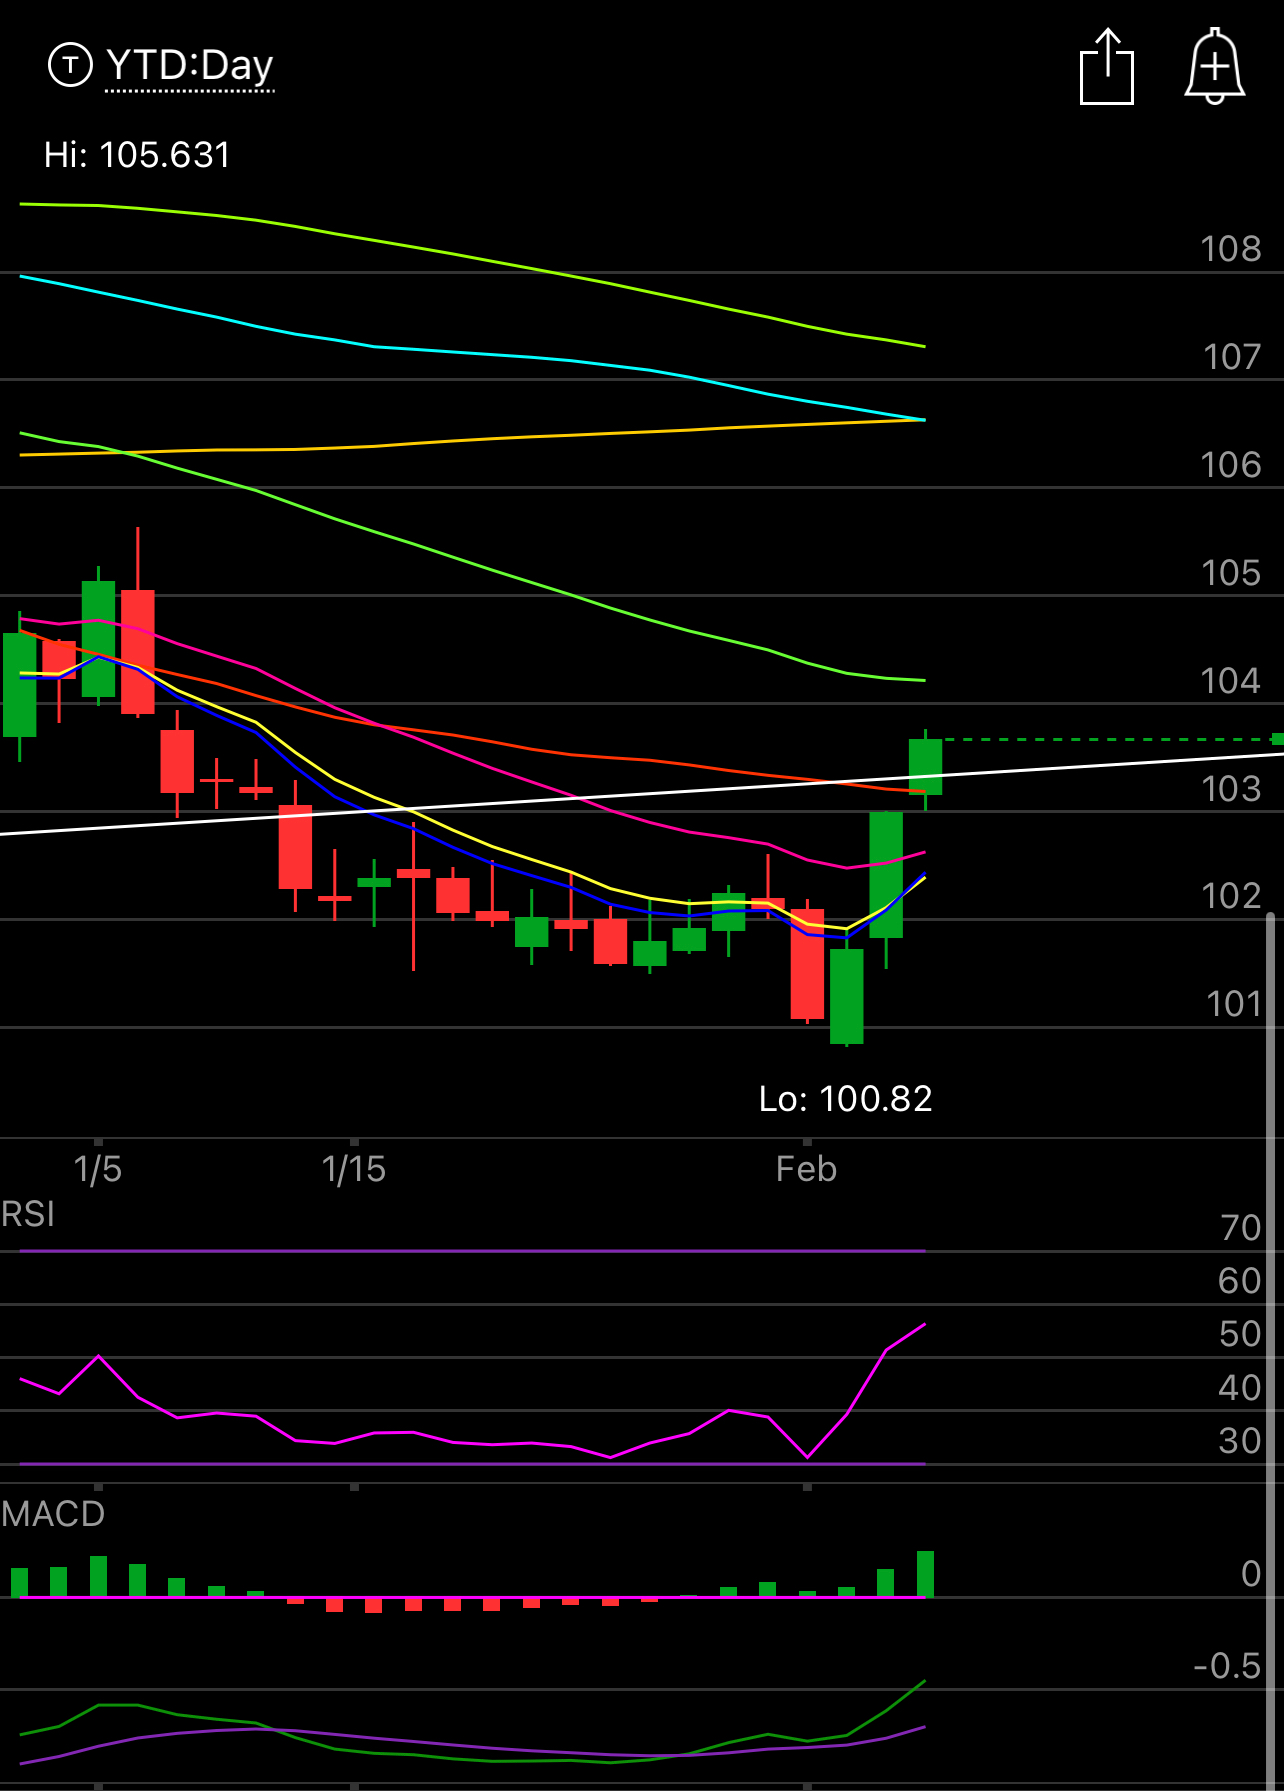Select the latest green candlestick near 103
The height and width of the screenshot is (1791, 1284).
pyautogui.click(x=925, y=767)
